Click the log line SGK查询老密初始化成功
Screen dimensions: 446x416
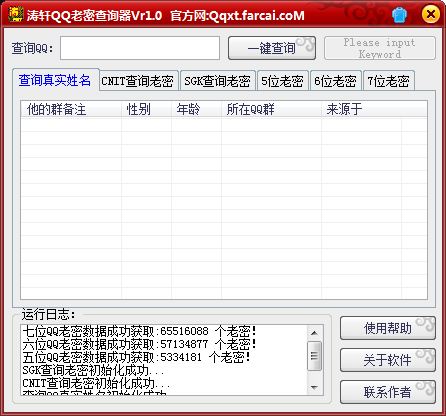[93, 370]
